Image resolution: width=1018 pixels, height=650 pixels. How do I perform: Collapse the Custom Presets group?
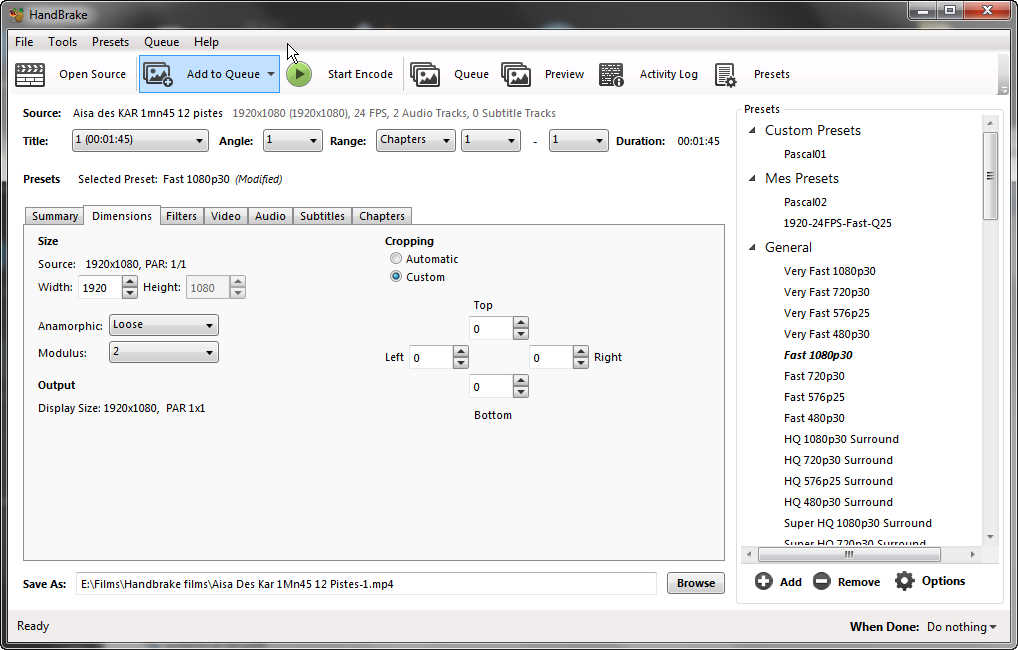[752, 130]
